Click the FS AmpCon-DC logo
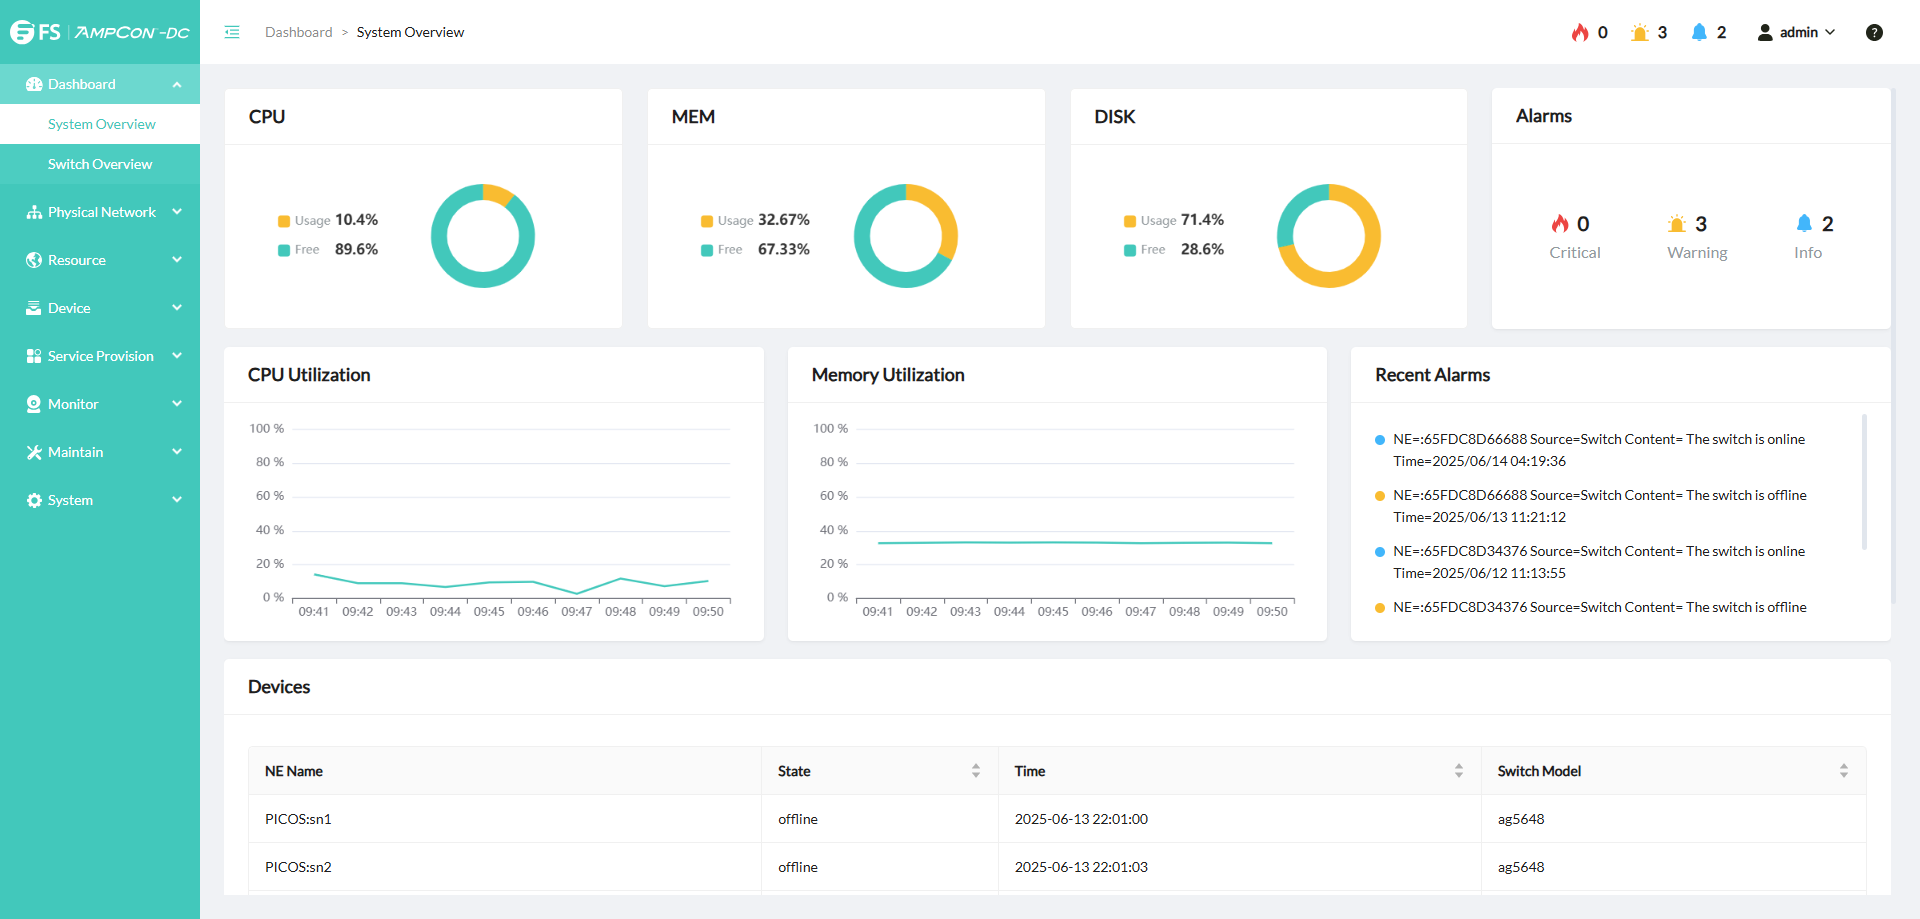 click(100, 32)
